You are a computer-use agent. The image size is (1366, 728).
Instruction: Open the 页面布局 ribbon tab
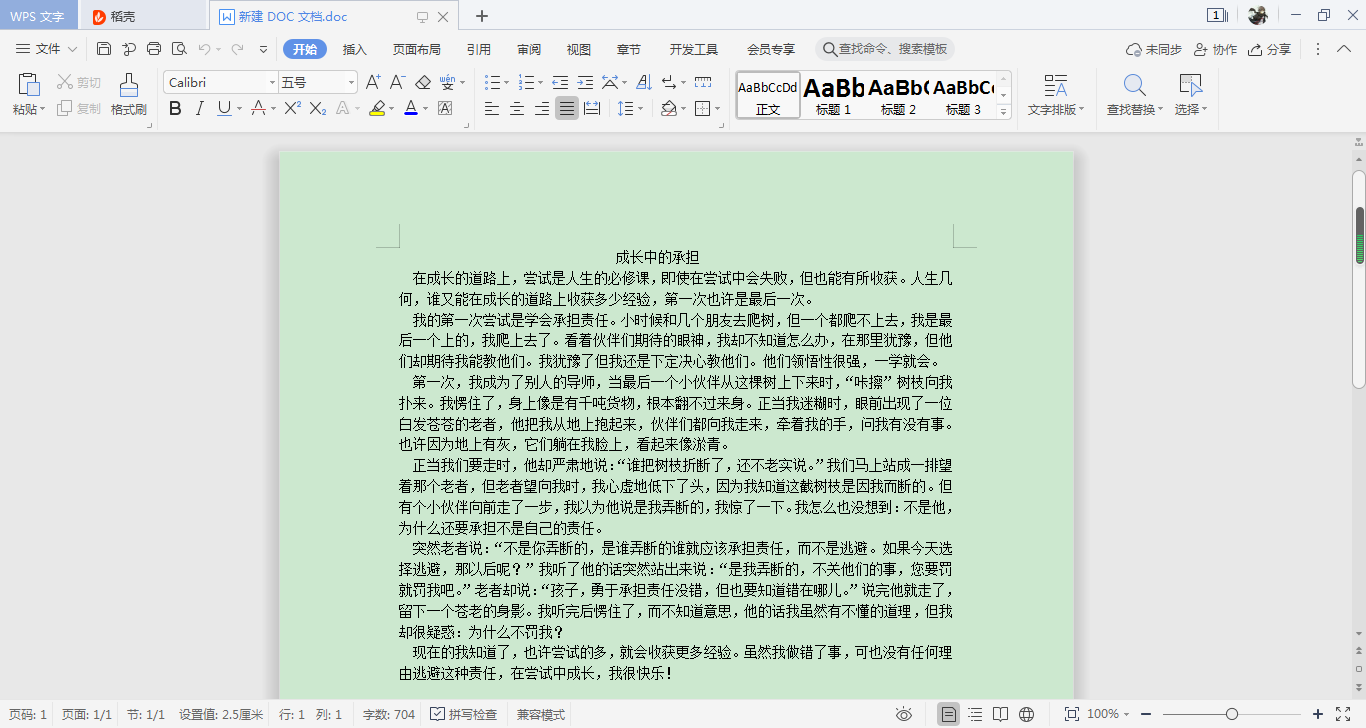coord(416,49)
